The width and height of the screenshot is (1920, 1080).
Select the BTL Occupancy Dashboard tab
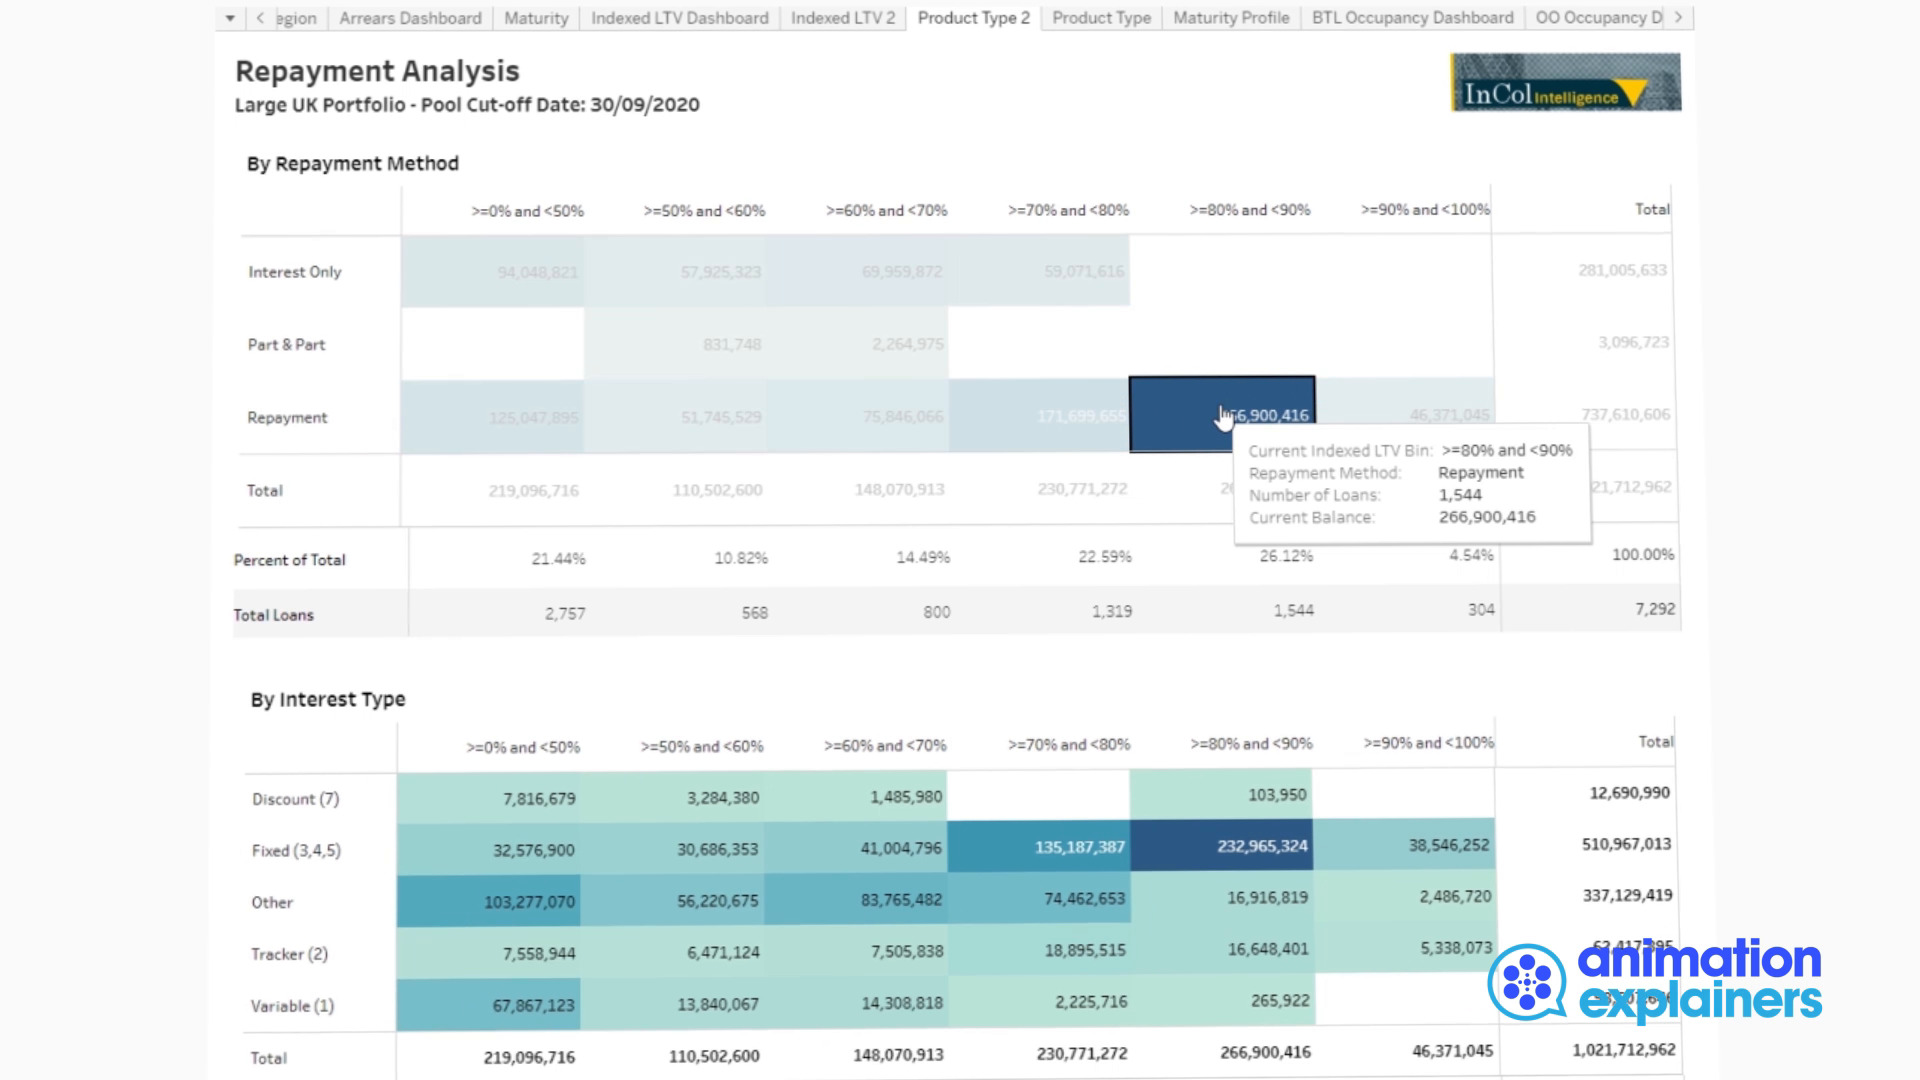pos(1412,18)
